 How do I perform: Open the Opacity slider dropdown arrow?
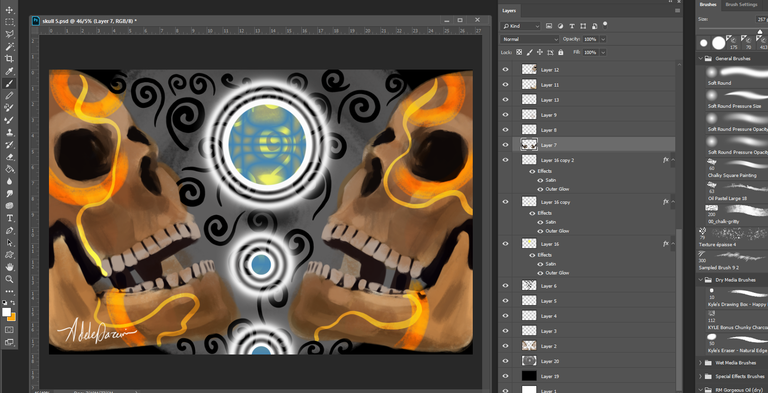(x=603, y=39)
